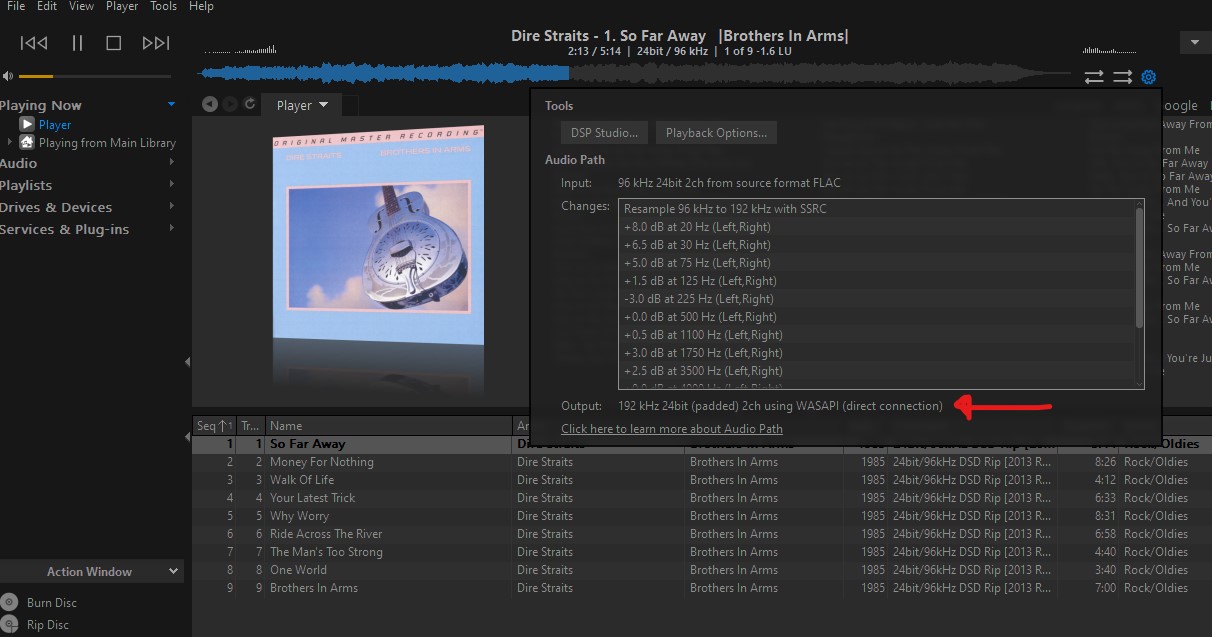The height and width of the screenshot is (637, 1212).
Task: Select Ride Across The River track
Action: point(701,534)
